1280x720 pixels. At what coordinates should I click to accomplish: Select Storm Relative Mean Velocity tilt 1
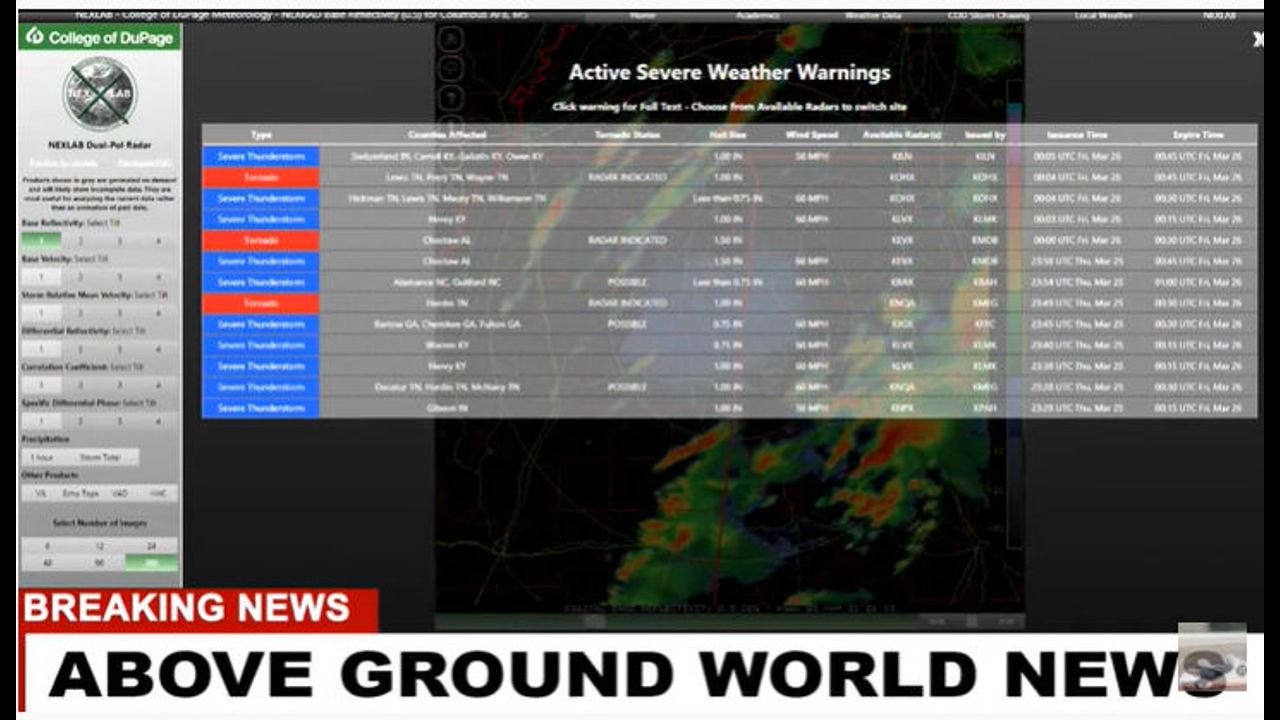click(x=41, y=313)
